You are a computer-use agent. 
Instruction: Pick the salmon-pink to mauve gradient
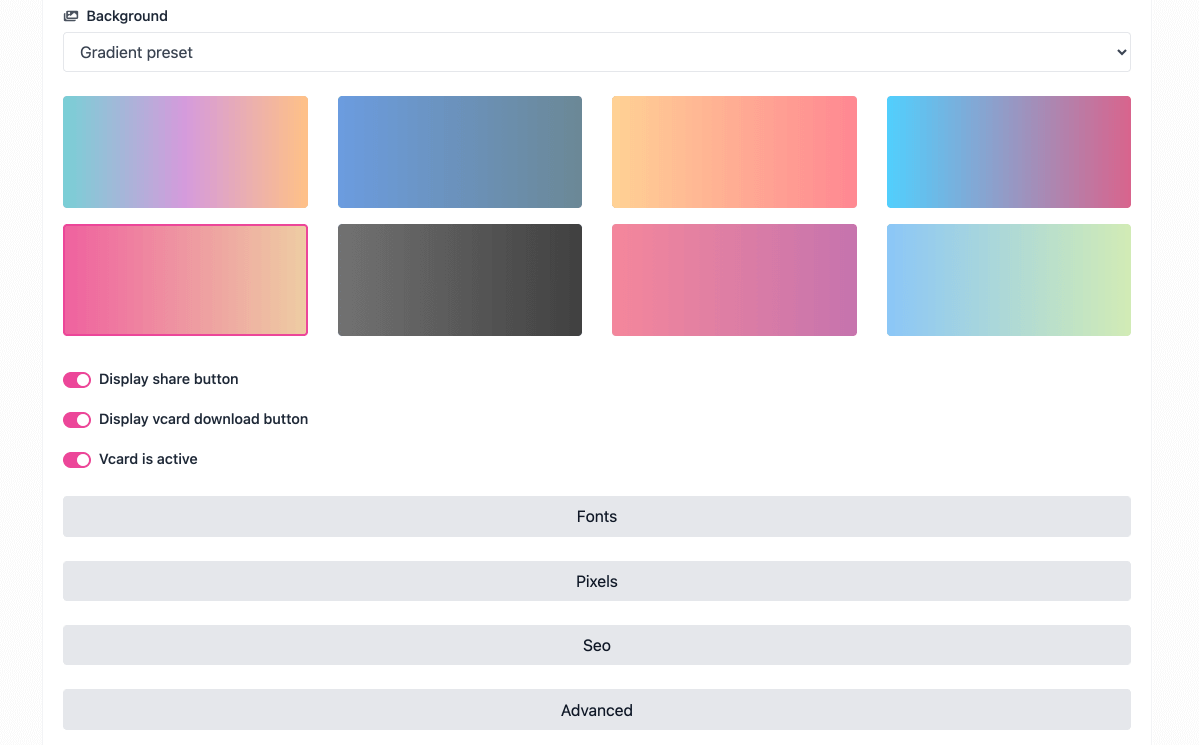click(x=734, y=280)
